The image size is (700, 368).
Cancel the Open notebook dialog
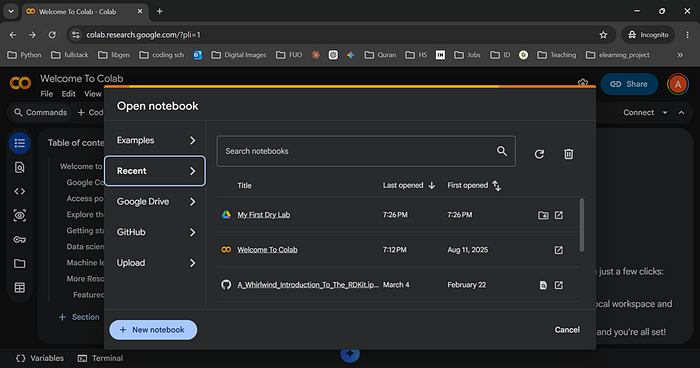[567, 330]
